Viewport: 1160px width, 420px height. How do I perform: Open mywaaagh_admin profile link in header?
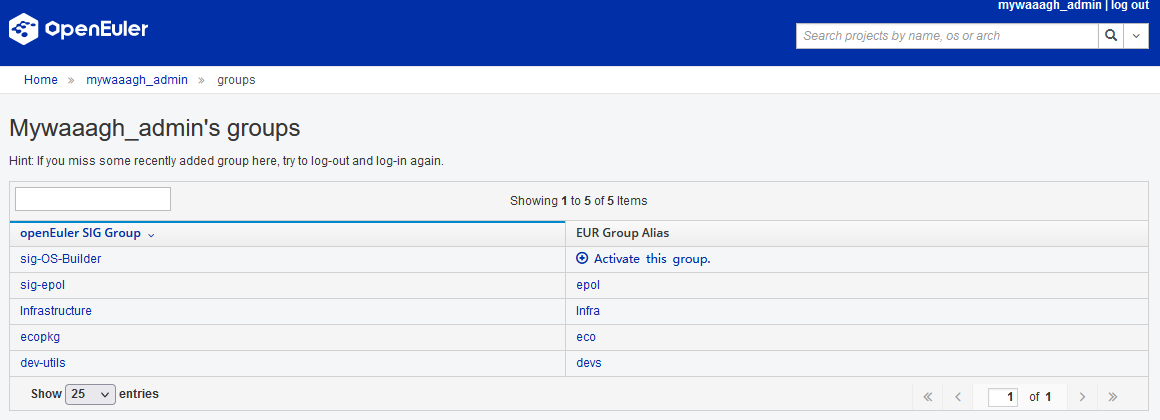[1049, 6]
